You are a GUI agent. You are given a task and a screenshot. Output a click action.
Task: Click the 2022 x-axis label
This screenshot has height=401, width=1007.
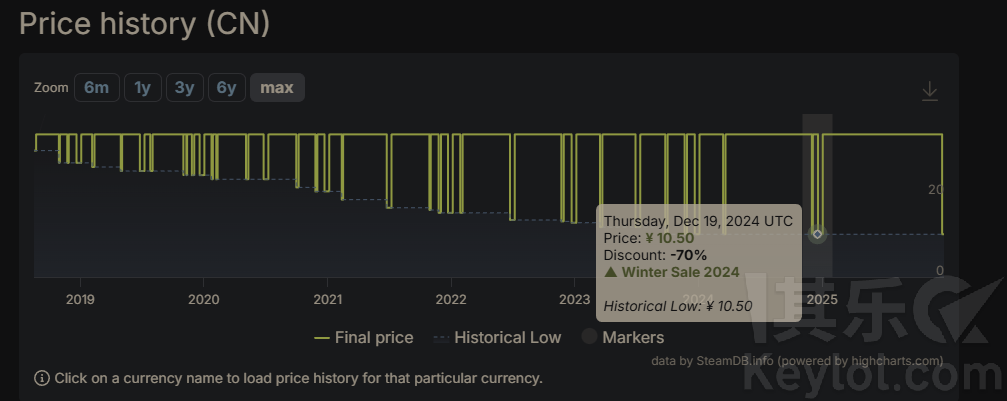pyautogui.click(x=451, y=298)
